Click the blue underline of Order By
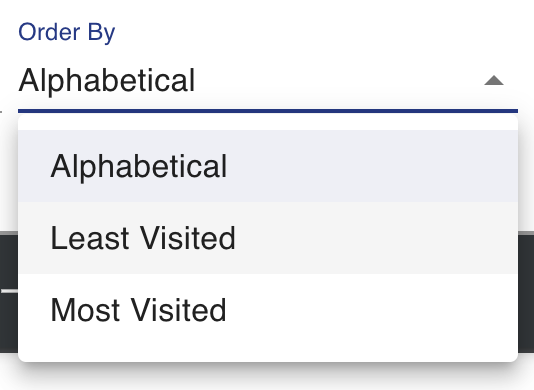This screenshot has height=390, width=534. [268, 111]
